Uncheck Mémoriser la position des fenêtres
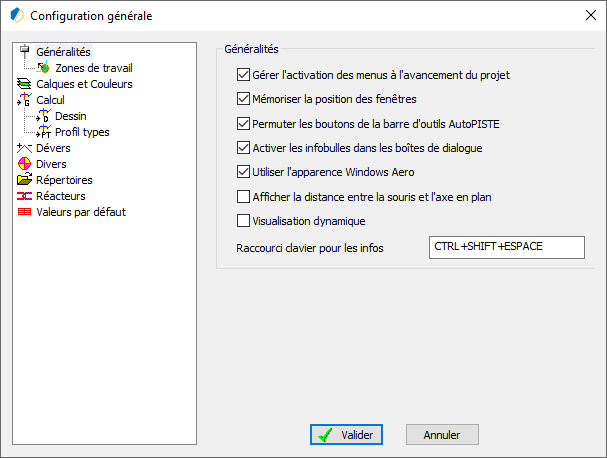The image size is (607, 458). pos(243,99)
